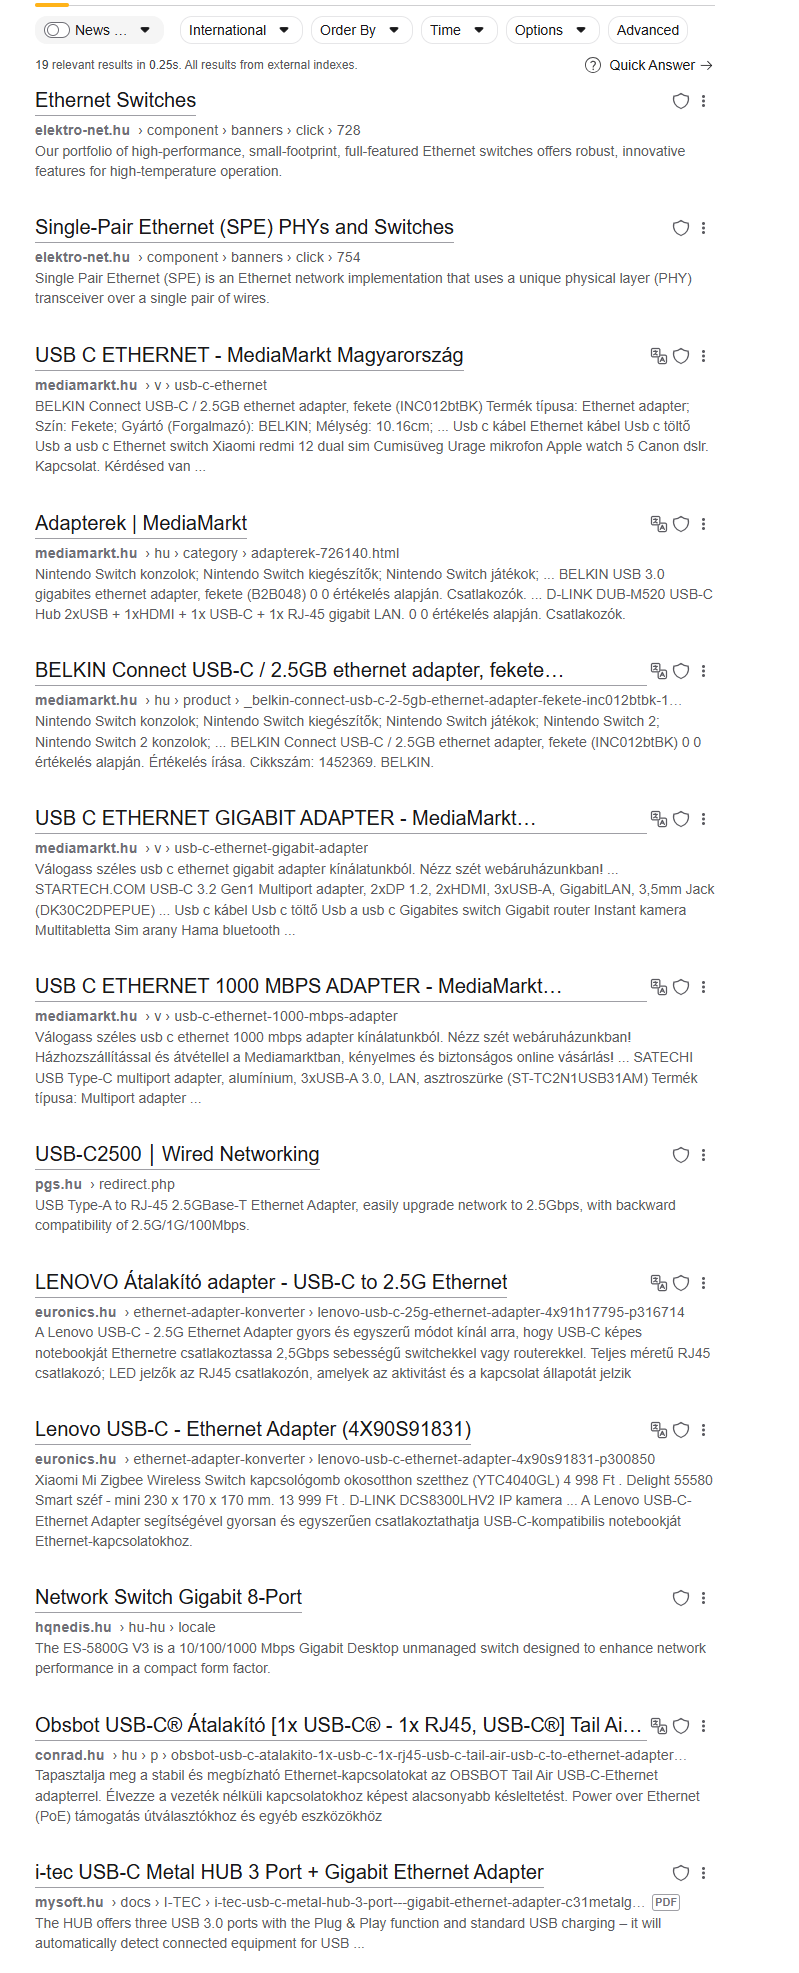Expand the International region dropdown
This screenshot has height=1973, width=799.
[x=240, y=30]
